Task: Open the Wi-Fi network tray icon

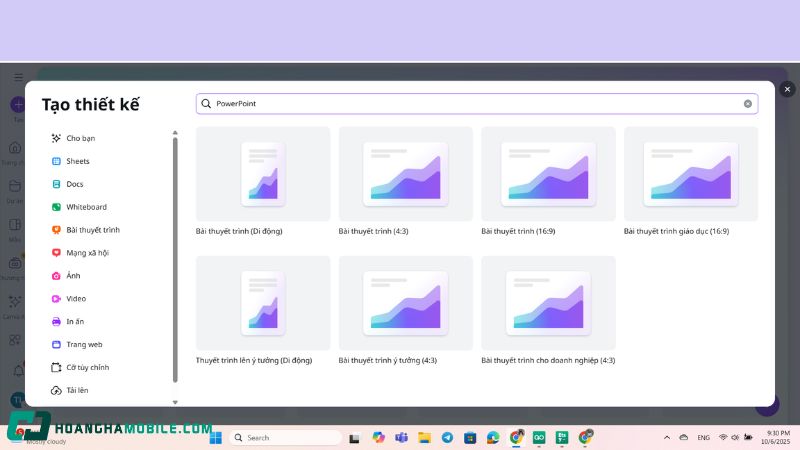Action: [723, 437]
